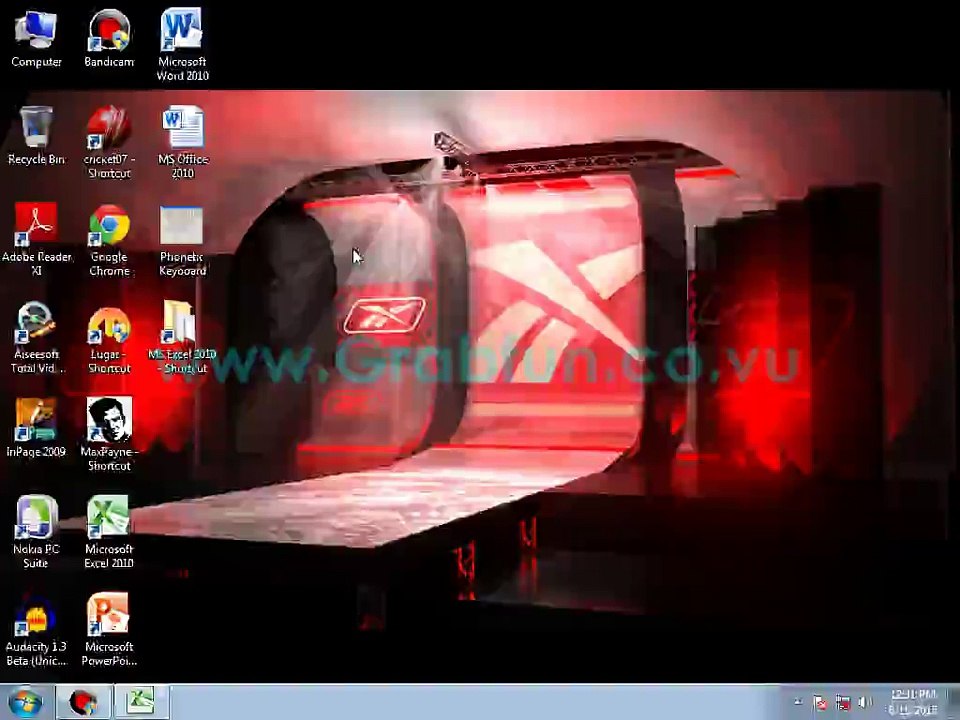The width and height of the screenshot is (960, 720).
Task: Open the InPage 2009 shortcut
Action: point(36,427)
